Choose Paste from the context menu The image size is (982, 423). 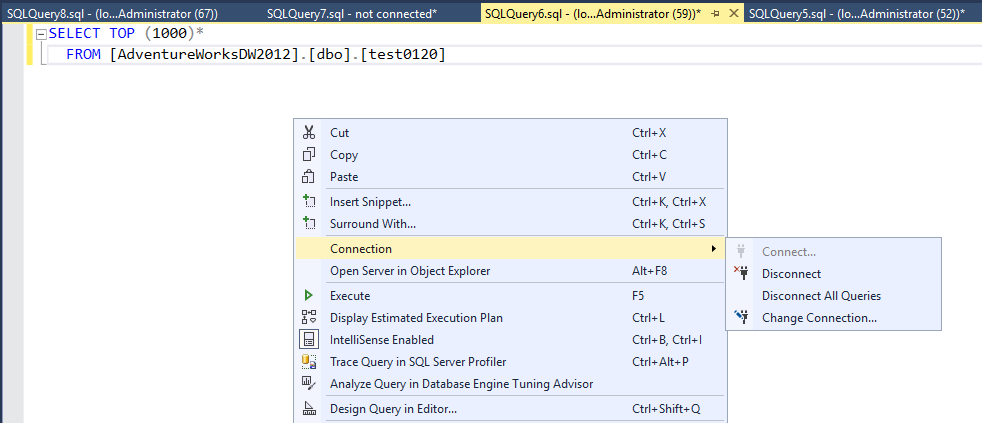point(510,177)
